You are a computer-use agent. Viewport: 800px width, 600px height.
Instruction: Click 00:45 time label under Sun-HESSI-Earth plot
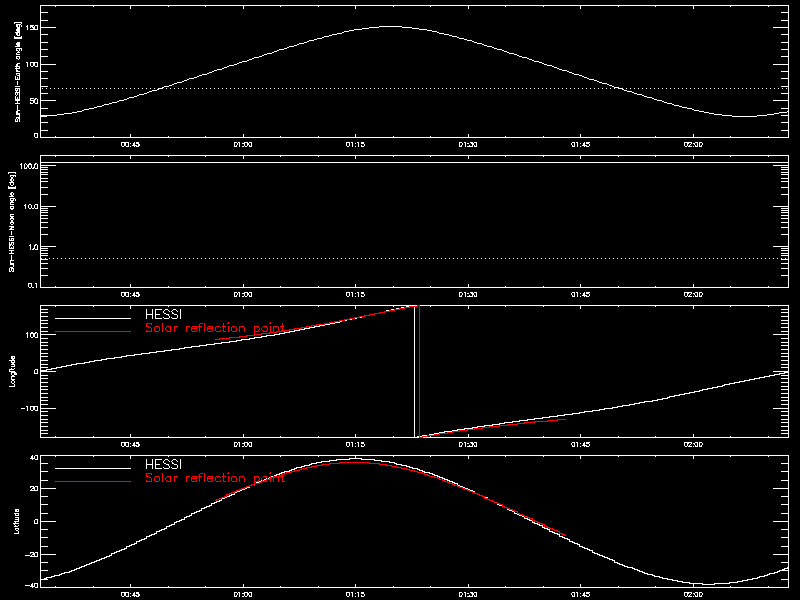130,145
